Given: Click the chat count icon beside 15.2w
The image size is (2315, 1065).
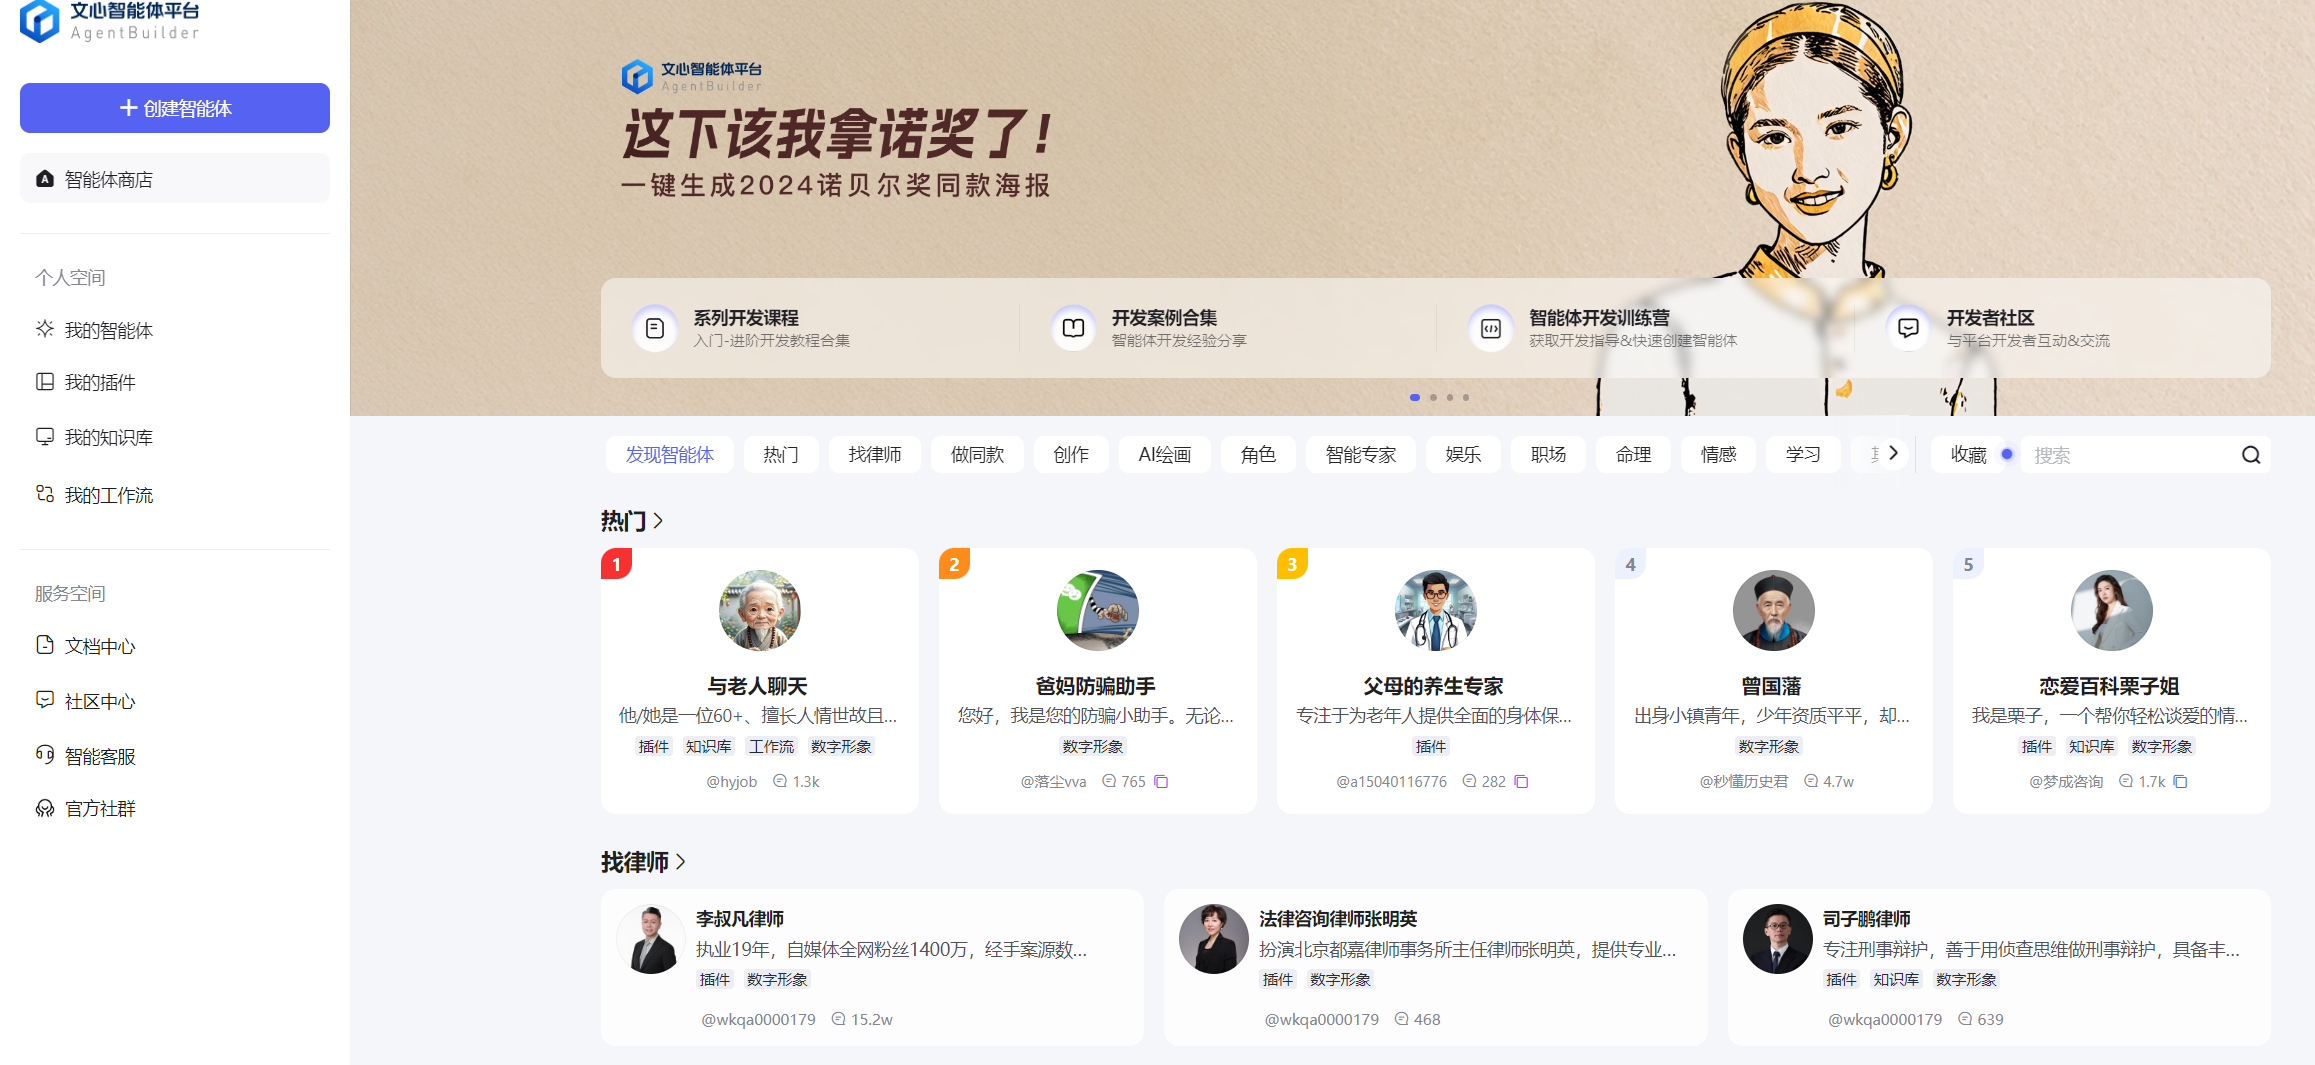Looking at the screenshot, I should [838, 1019].
